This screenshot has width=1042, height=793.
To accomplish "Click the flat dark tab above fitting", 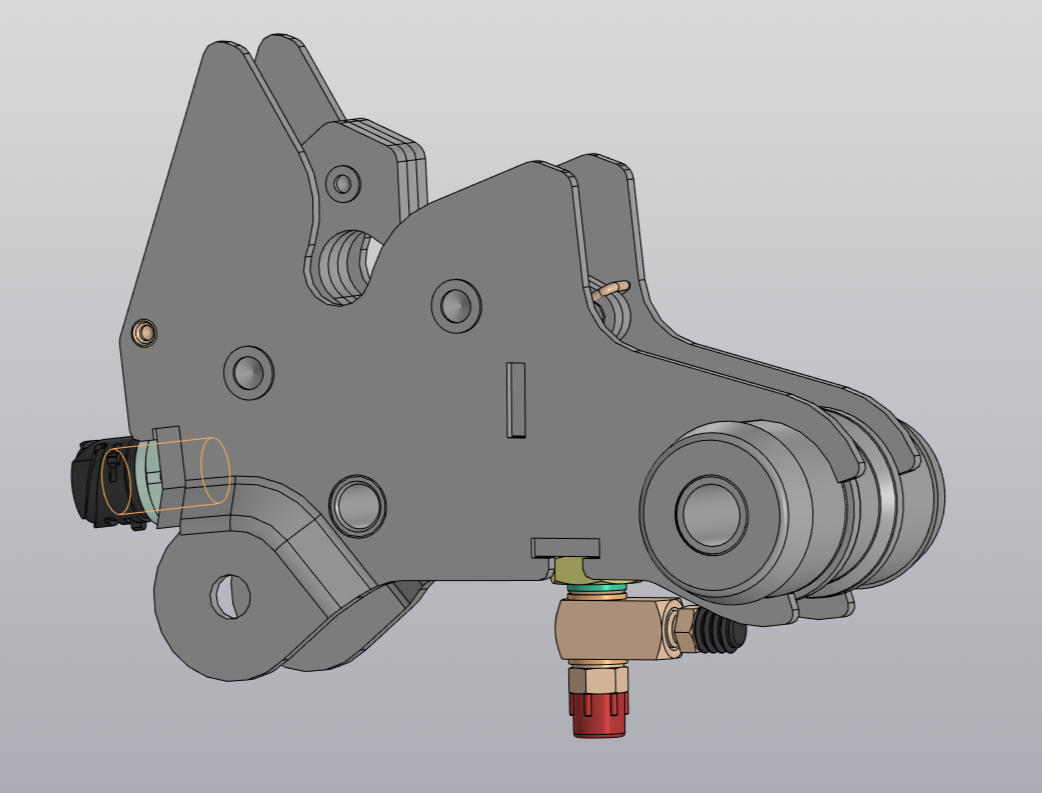I will point(566,546).
